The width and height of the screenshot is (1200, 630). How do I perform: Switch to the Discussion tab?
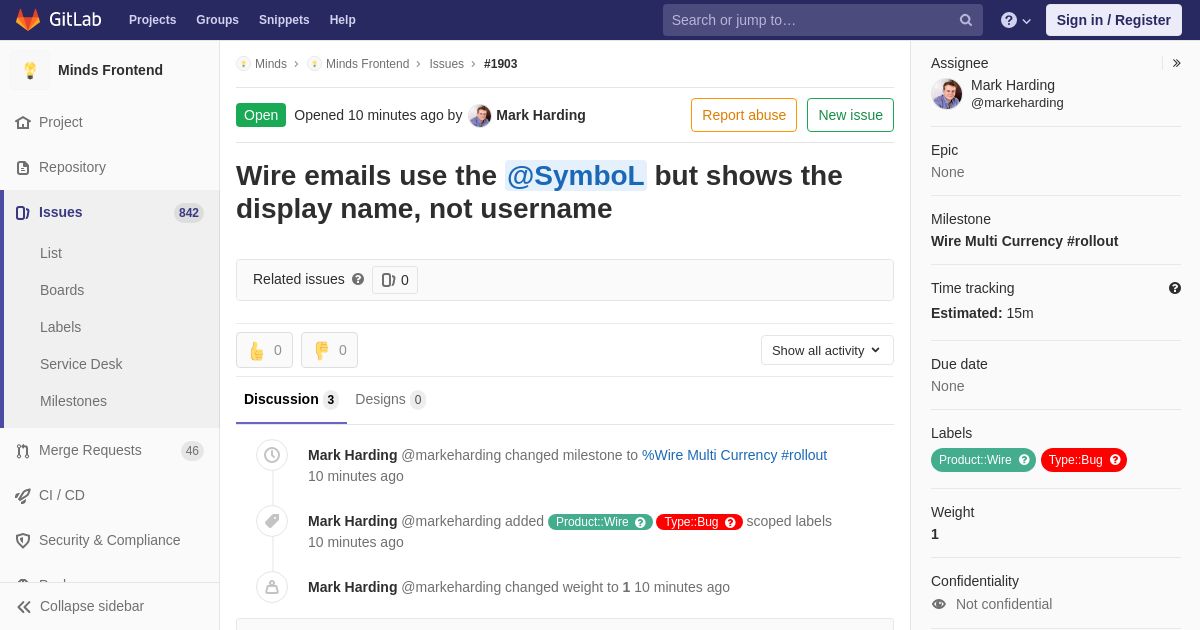[x=291, y=399]
